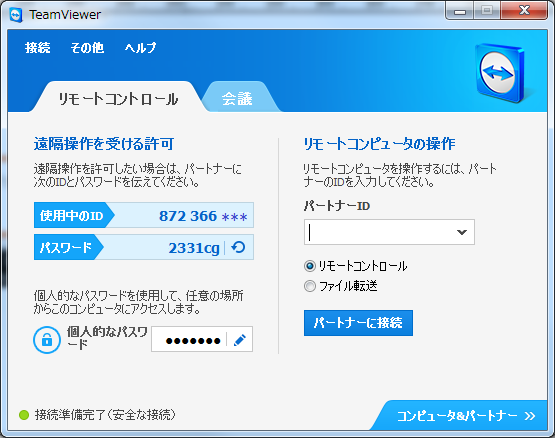
Task: Click the green connection status indicator
Action: tap(24, 415)
